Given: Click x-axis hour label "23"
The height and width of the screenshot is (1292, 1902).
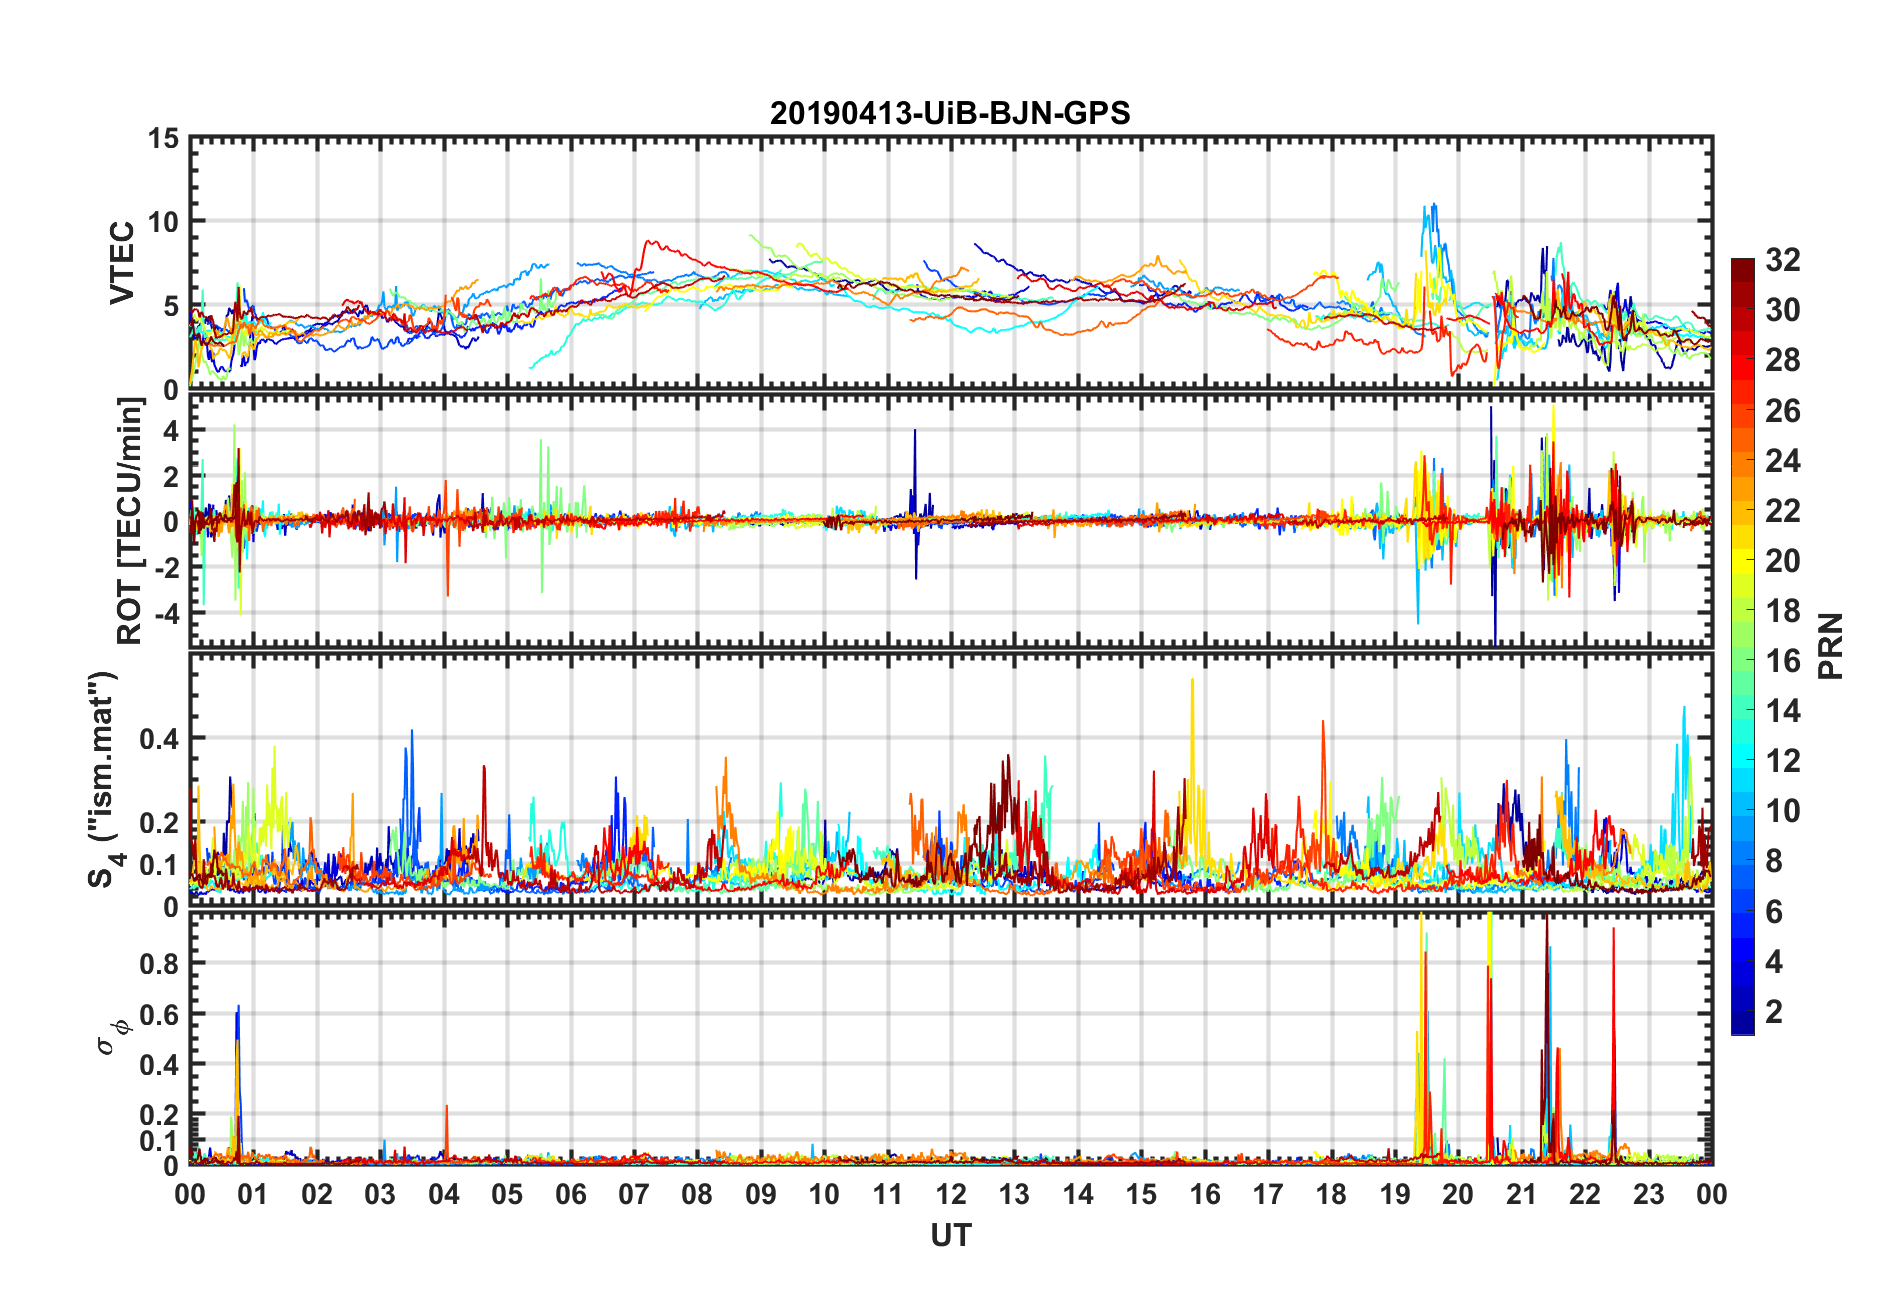Looking at the screenshot, I should (x=1649, y=1194).
